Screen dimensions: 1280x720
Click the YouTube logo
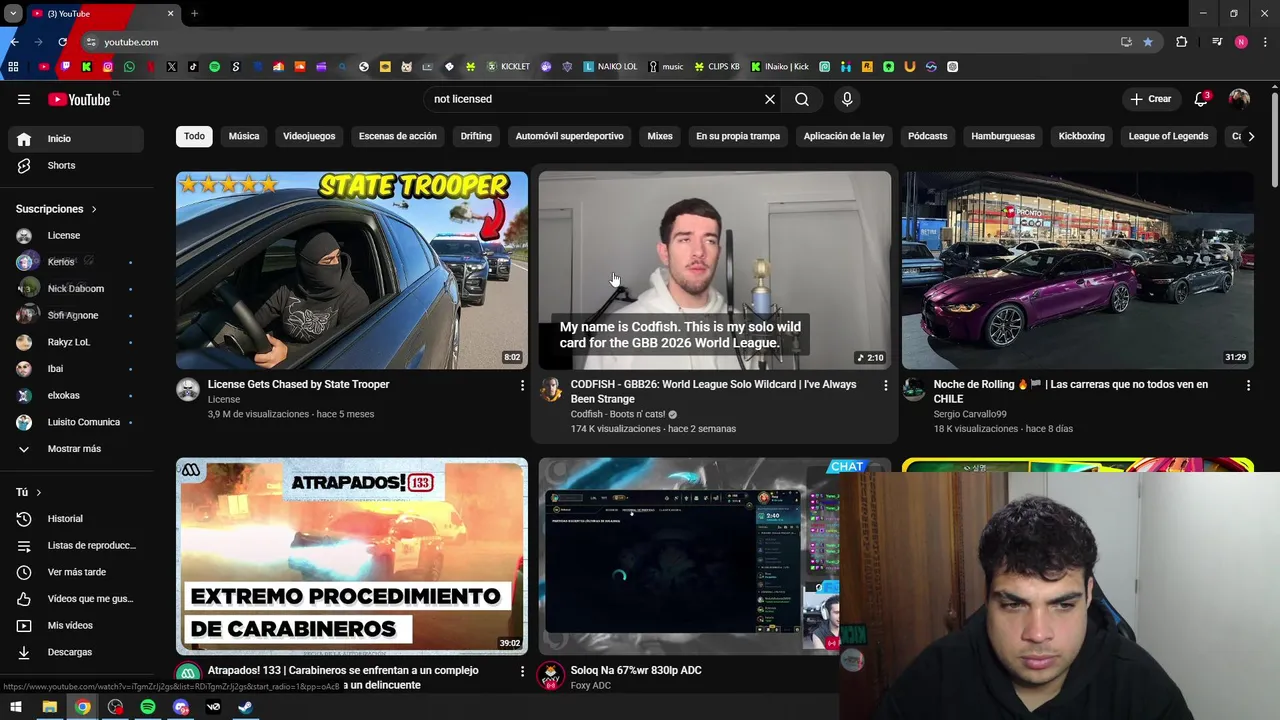click(80, 99)
